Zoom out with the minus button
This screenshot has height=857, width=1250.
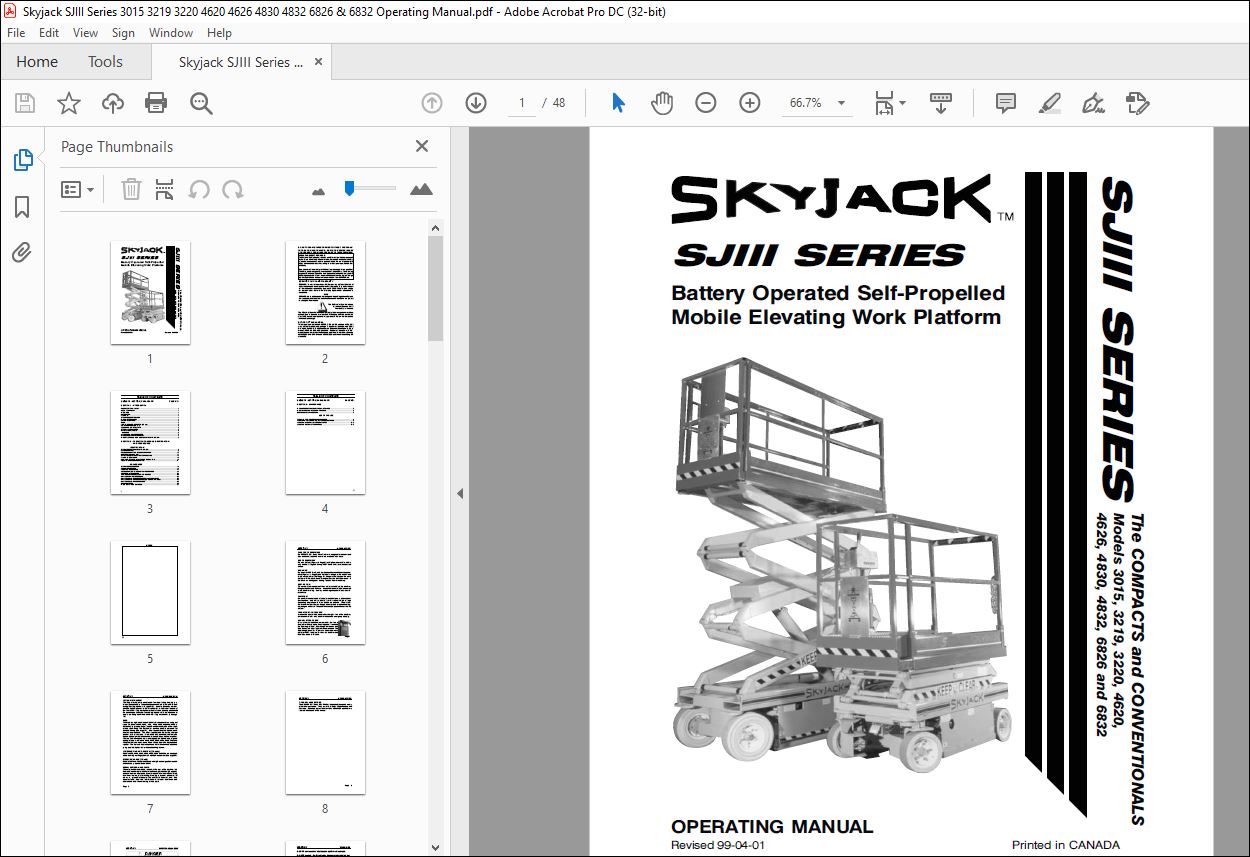(706, 102)
